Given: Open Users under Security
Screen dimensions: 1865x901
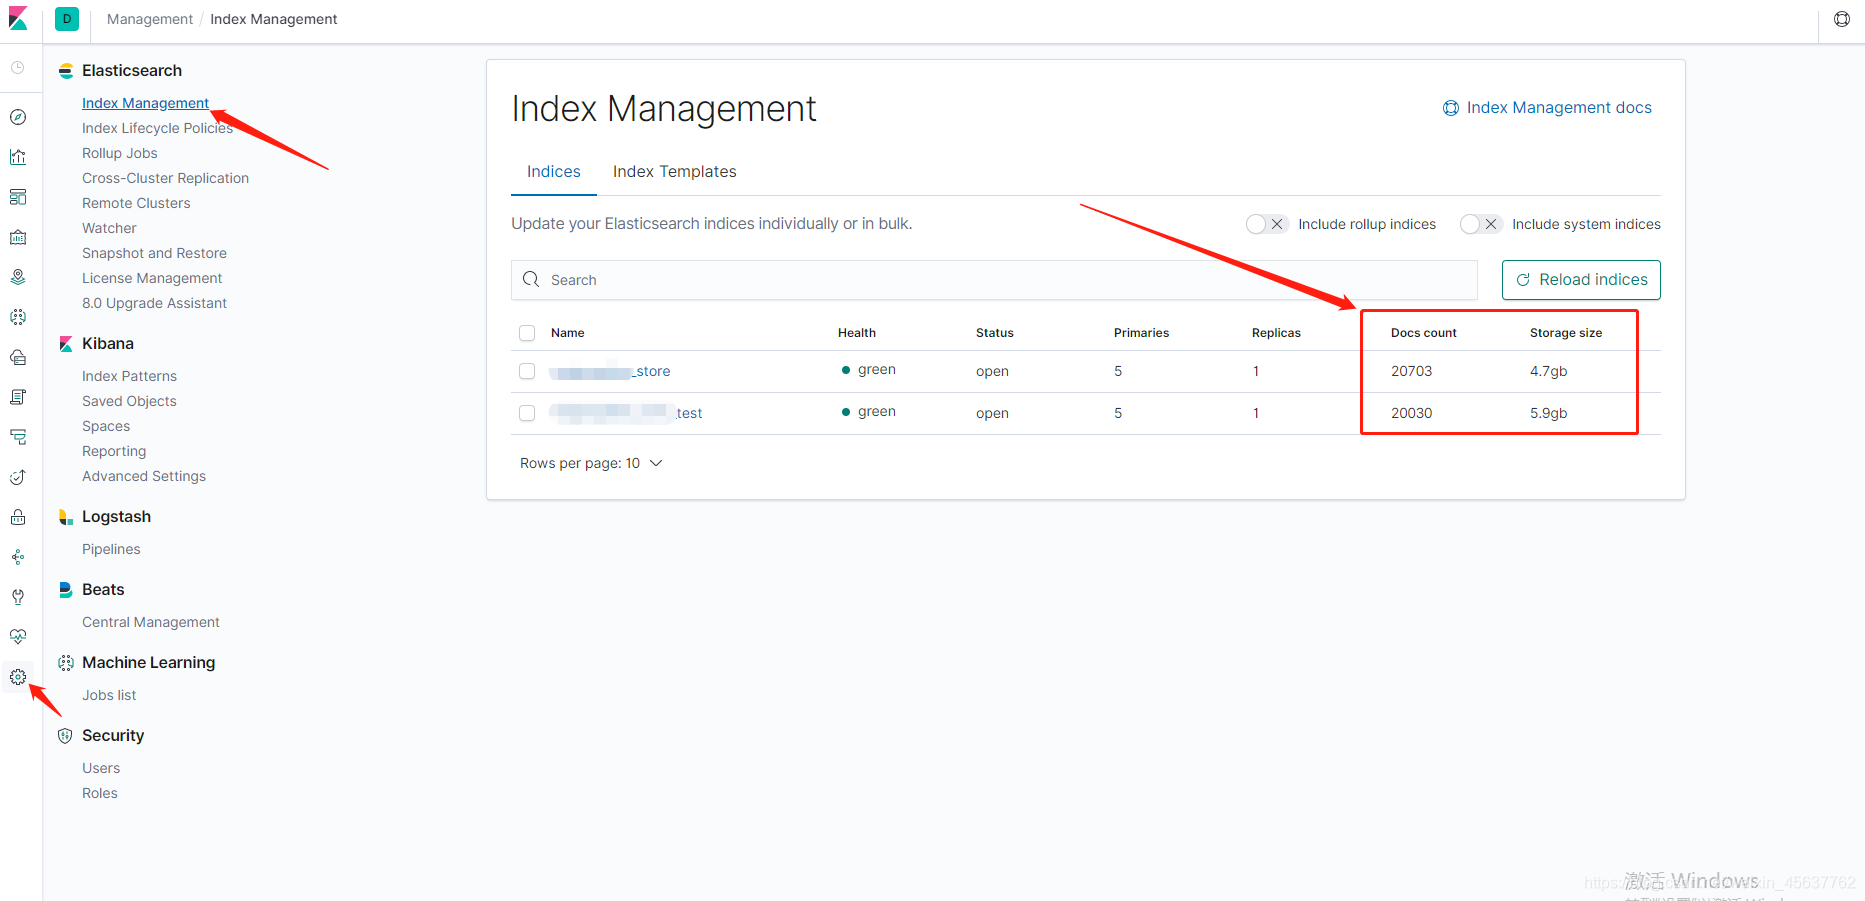Looking at the screenshot, I should (x=101, y=768).
